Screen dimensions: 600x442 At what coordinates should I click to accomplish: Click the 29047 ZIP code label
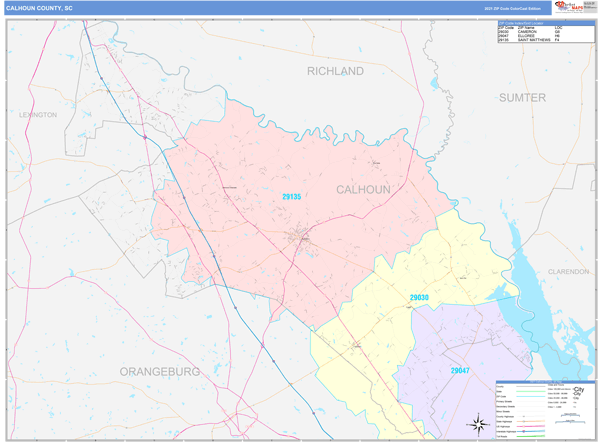[460, 370]
